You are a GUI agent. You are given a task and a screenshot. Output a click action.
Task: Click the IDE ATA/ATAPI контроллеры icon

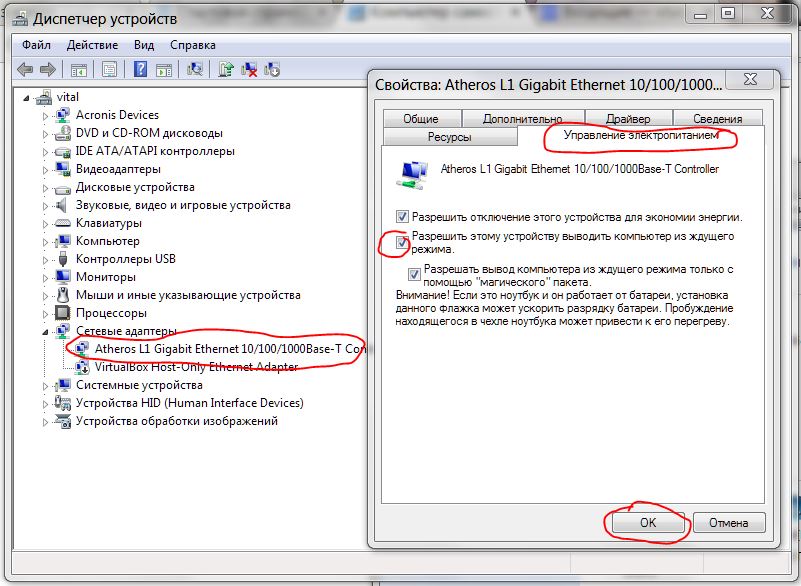[62, 151]
